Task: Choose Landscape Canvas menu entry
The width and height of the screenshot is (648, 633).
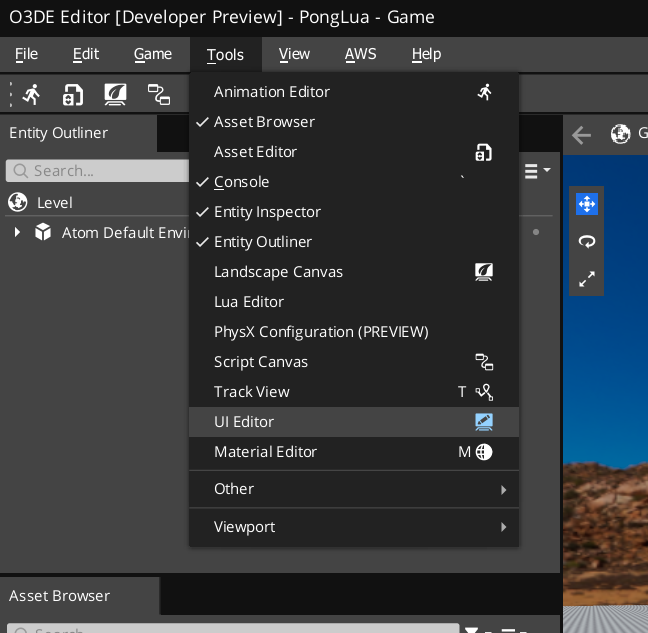Action: click(x=354, y=272)
